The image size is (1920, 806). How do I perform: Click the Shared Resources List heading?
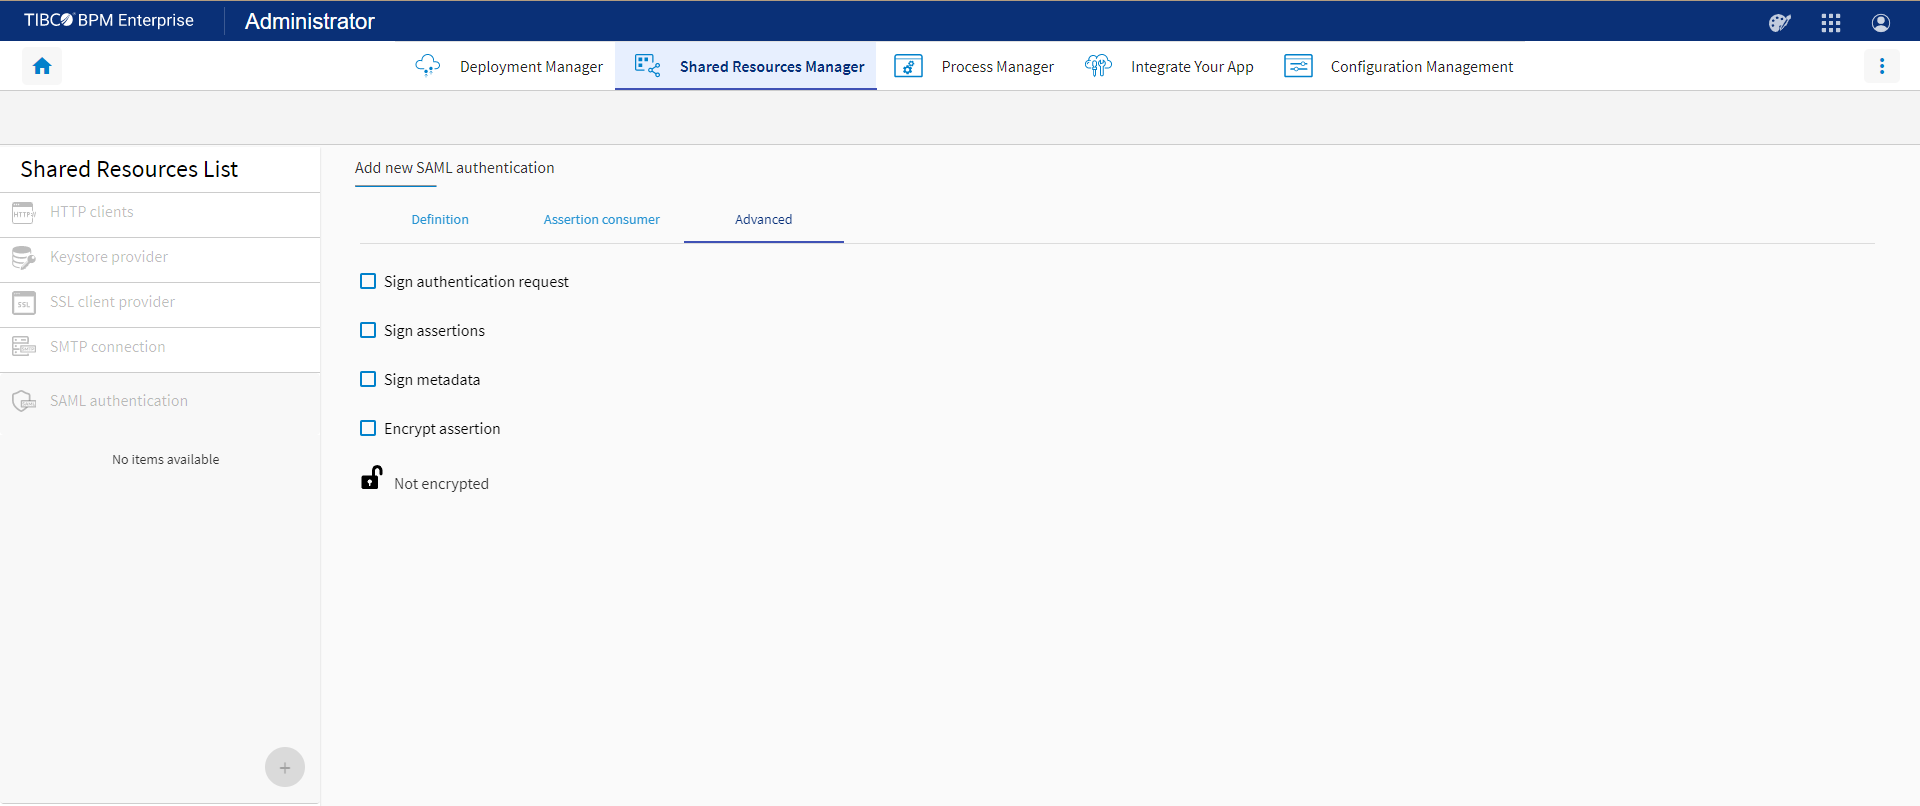[x=129, y=170]
